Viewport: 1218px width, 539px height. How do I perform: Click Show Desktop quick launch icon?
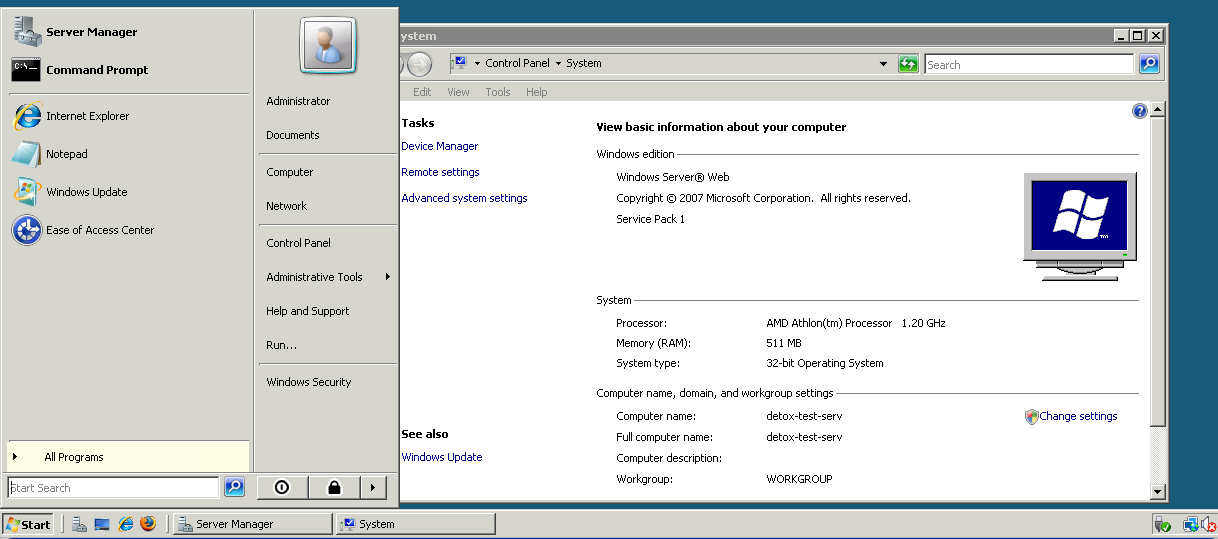(102, 524)
